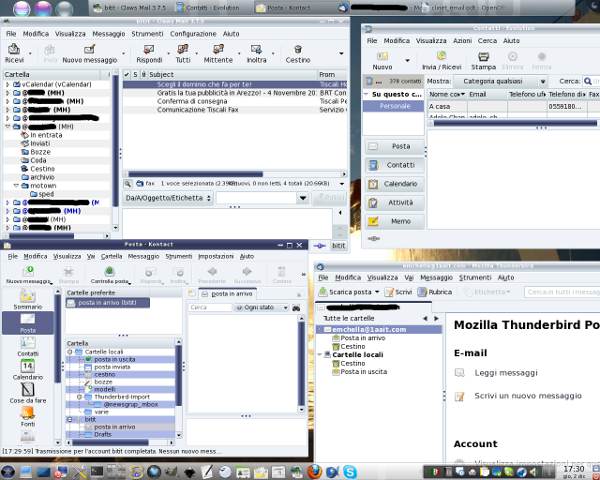Click Skype icon in bottom taskbar

click(350, 472)
